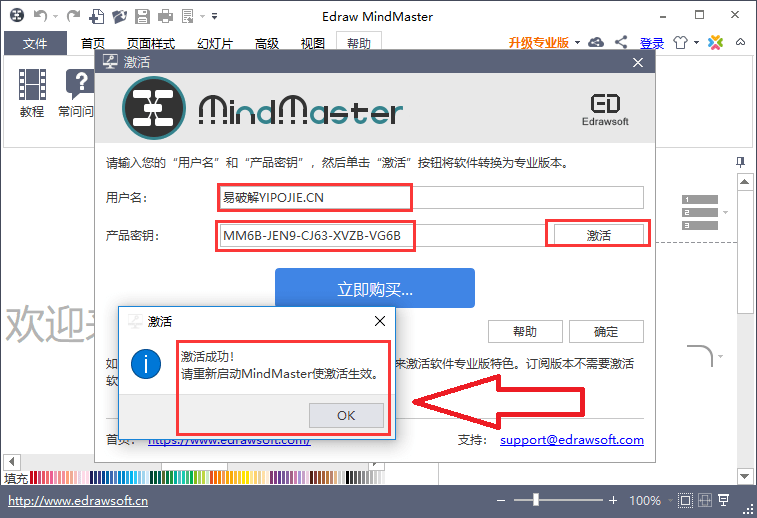Expand the shirt theme icon dropdown
Screen dimensions: 757x518
click(x=697, y=43)
